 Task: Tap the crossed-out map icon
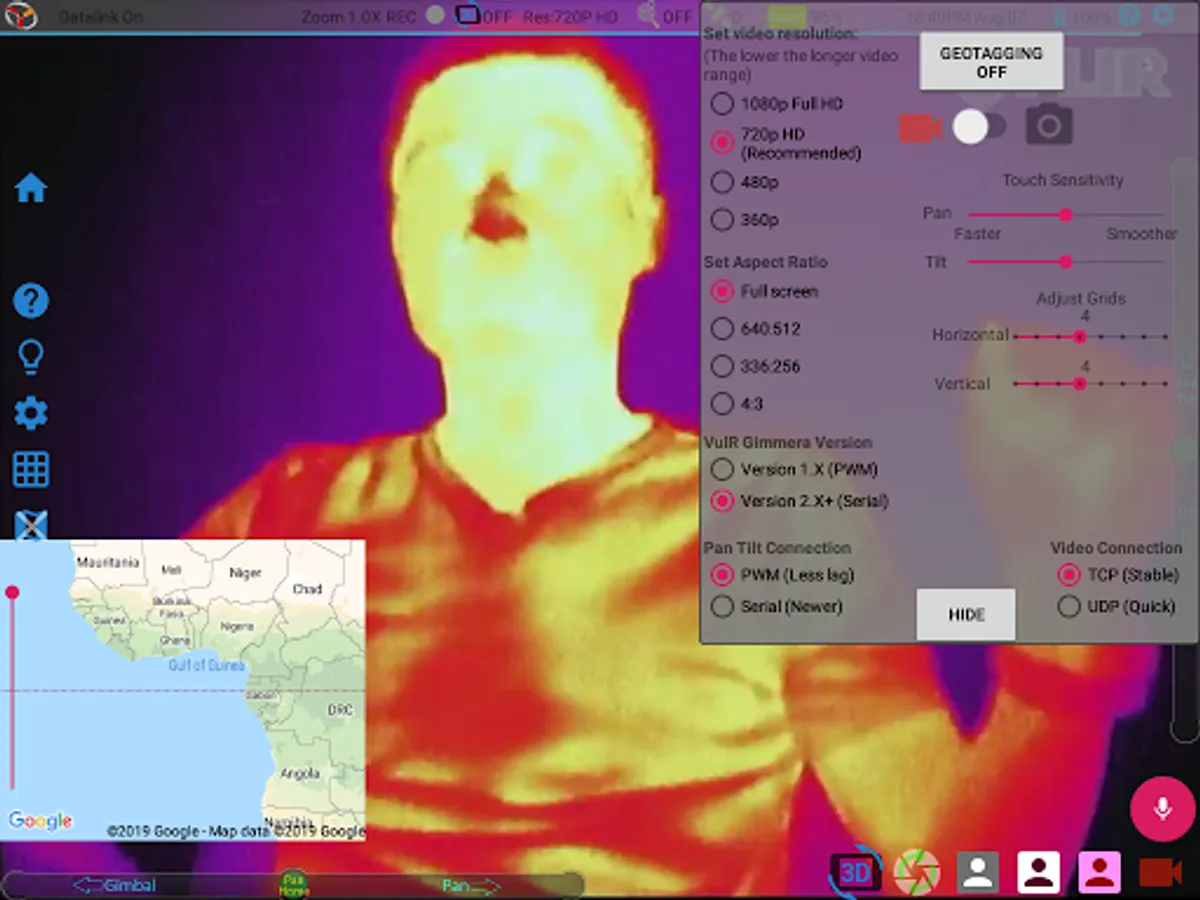31,524
